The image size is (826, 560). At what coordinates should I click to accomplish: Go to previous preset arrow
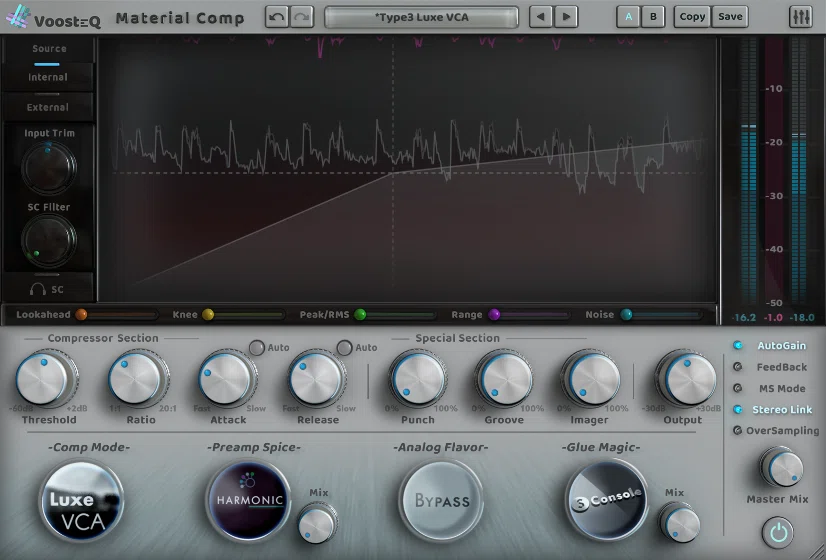(x=540, y=17)
